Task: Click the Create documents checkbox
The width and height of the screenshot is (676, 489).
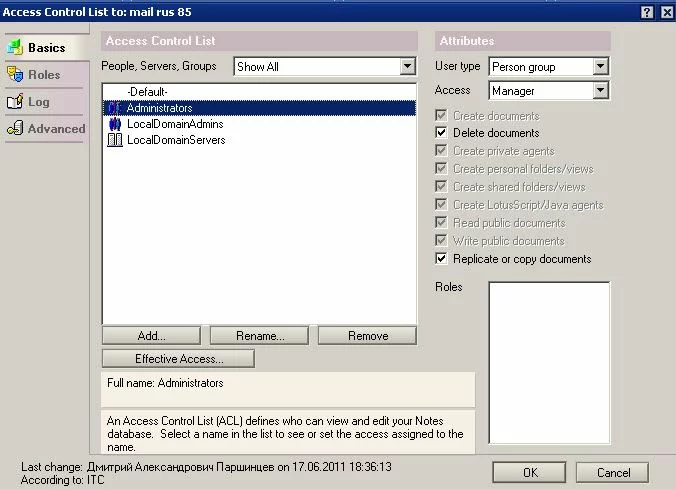Action: coord(442,115)
